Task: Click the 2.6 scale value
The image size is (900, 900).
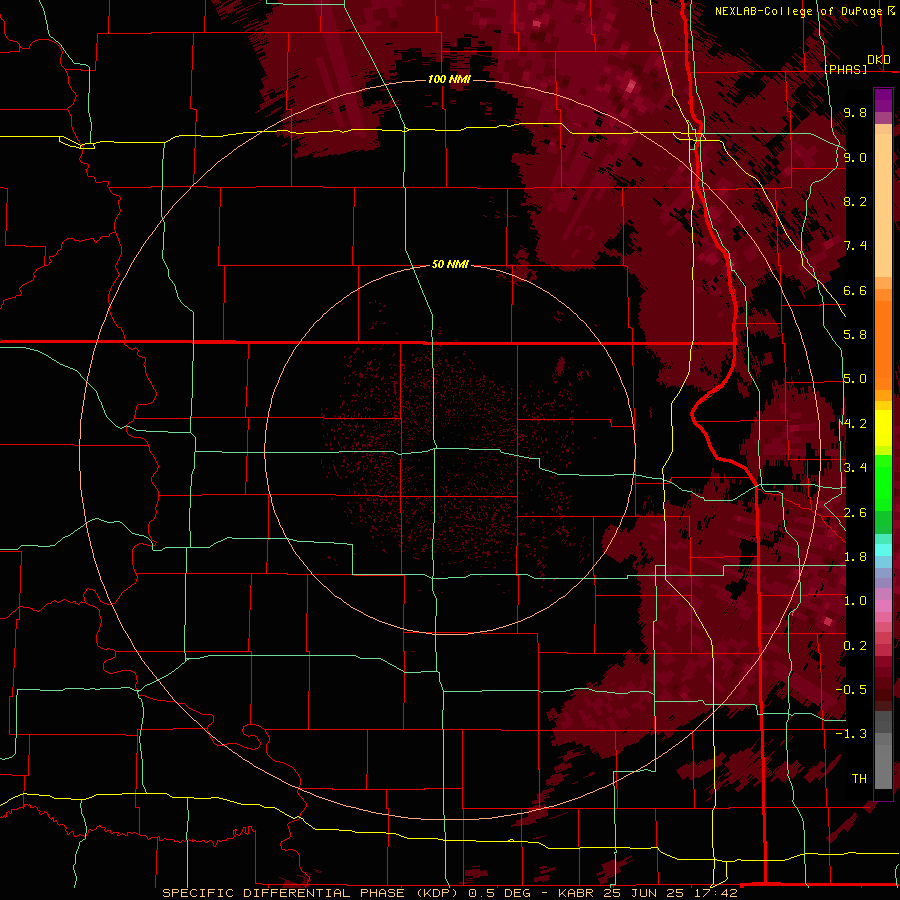Action: tap(855, 513)
